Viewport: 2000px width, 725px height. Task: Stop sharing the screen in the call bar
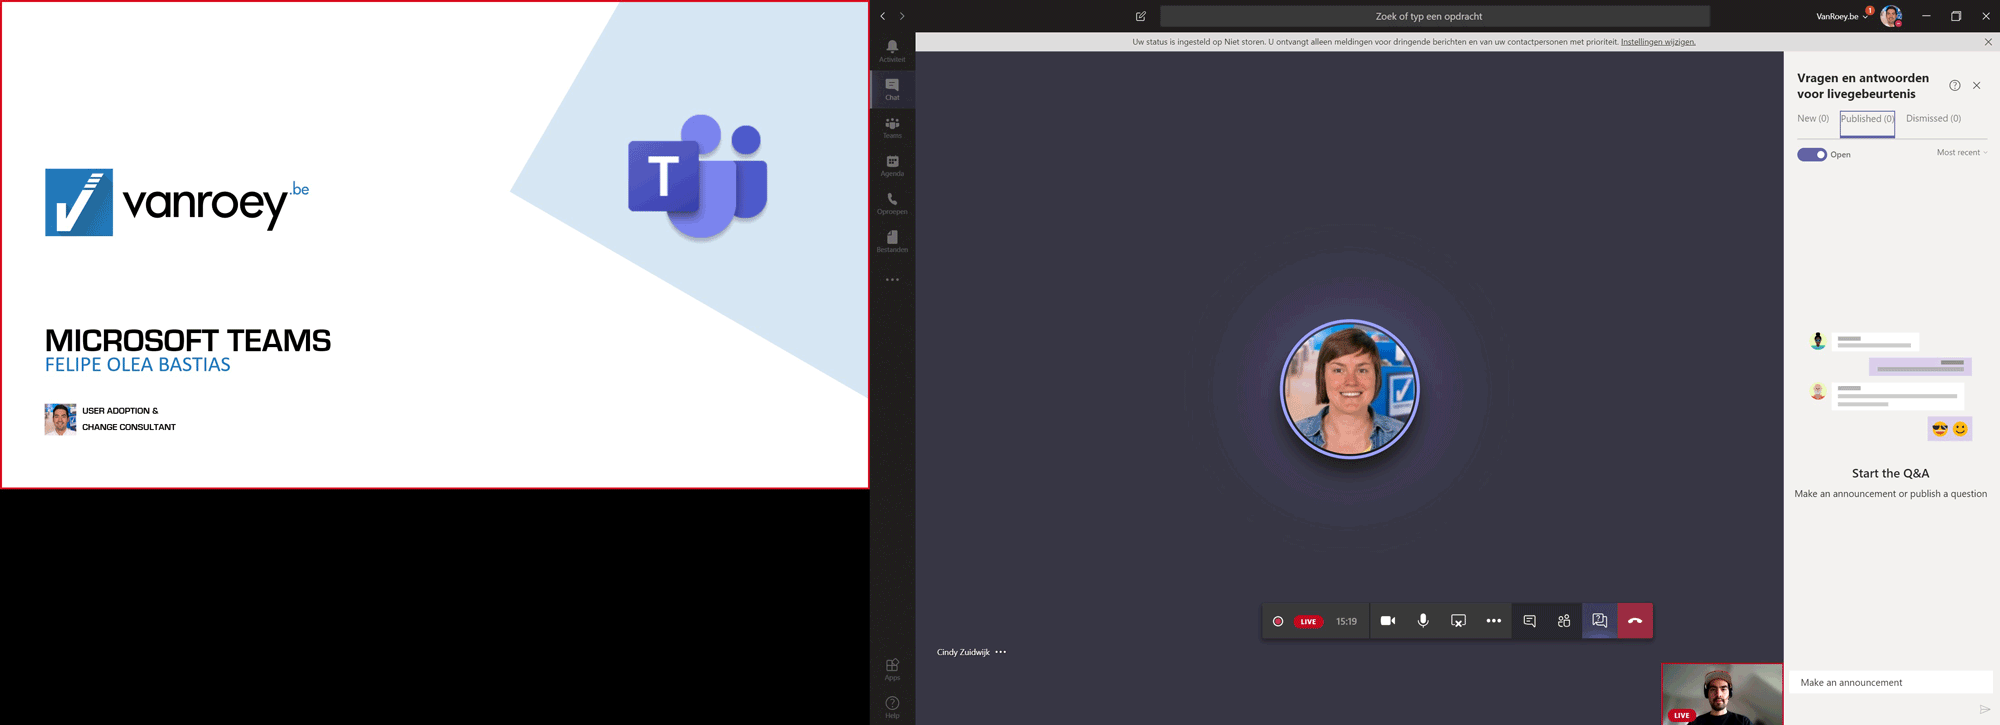(1458, 621)
